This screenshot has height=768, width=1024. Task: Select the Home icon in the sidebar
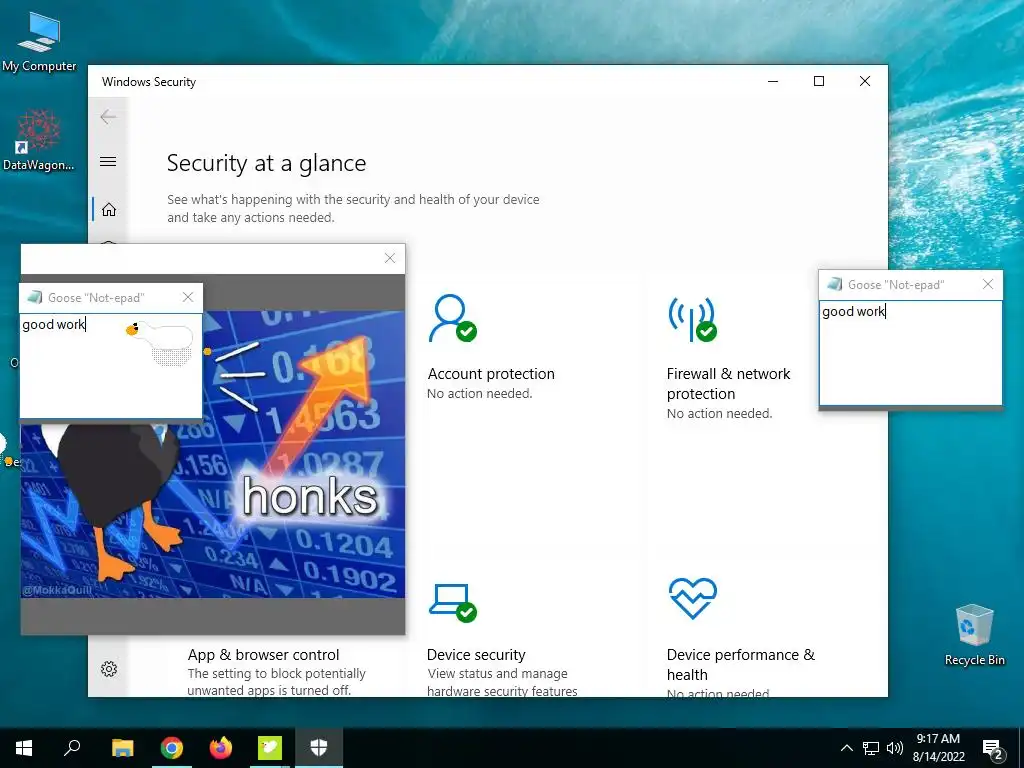tap(109, 210)
